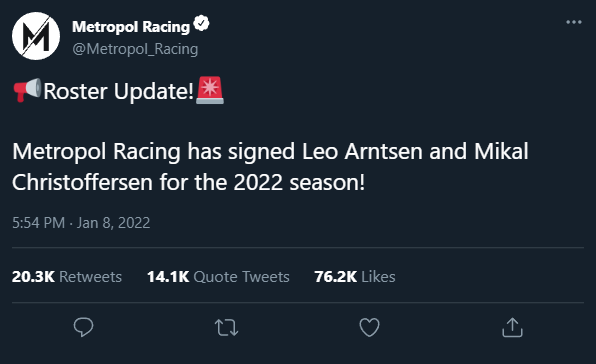
Task: Click the words 2022 season! in tweet
Action: (299, 182)
